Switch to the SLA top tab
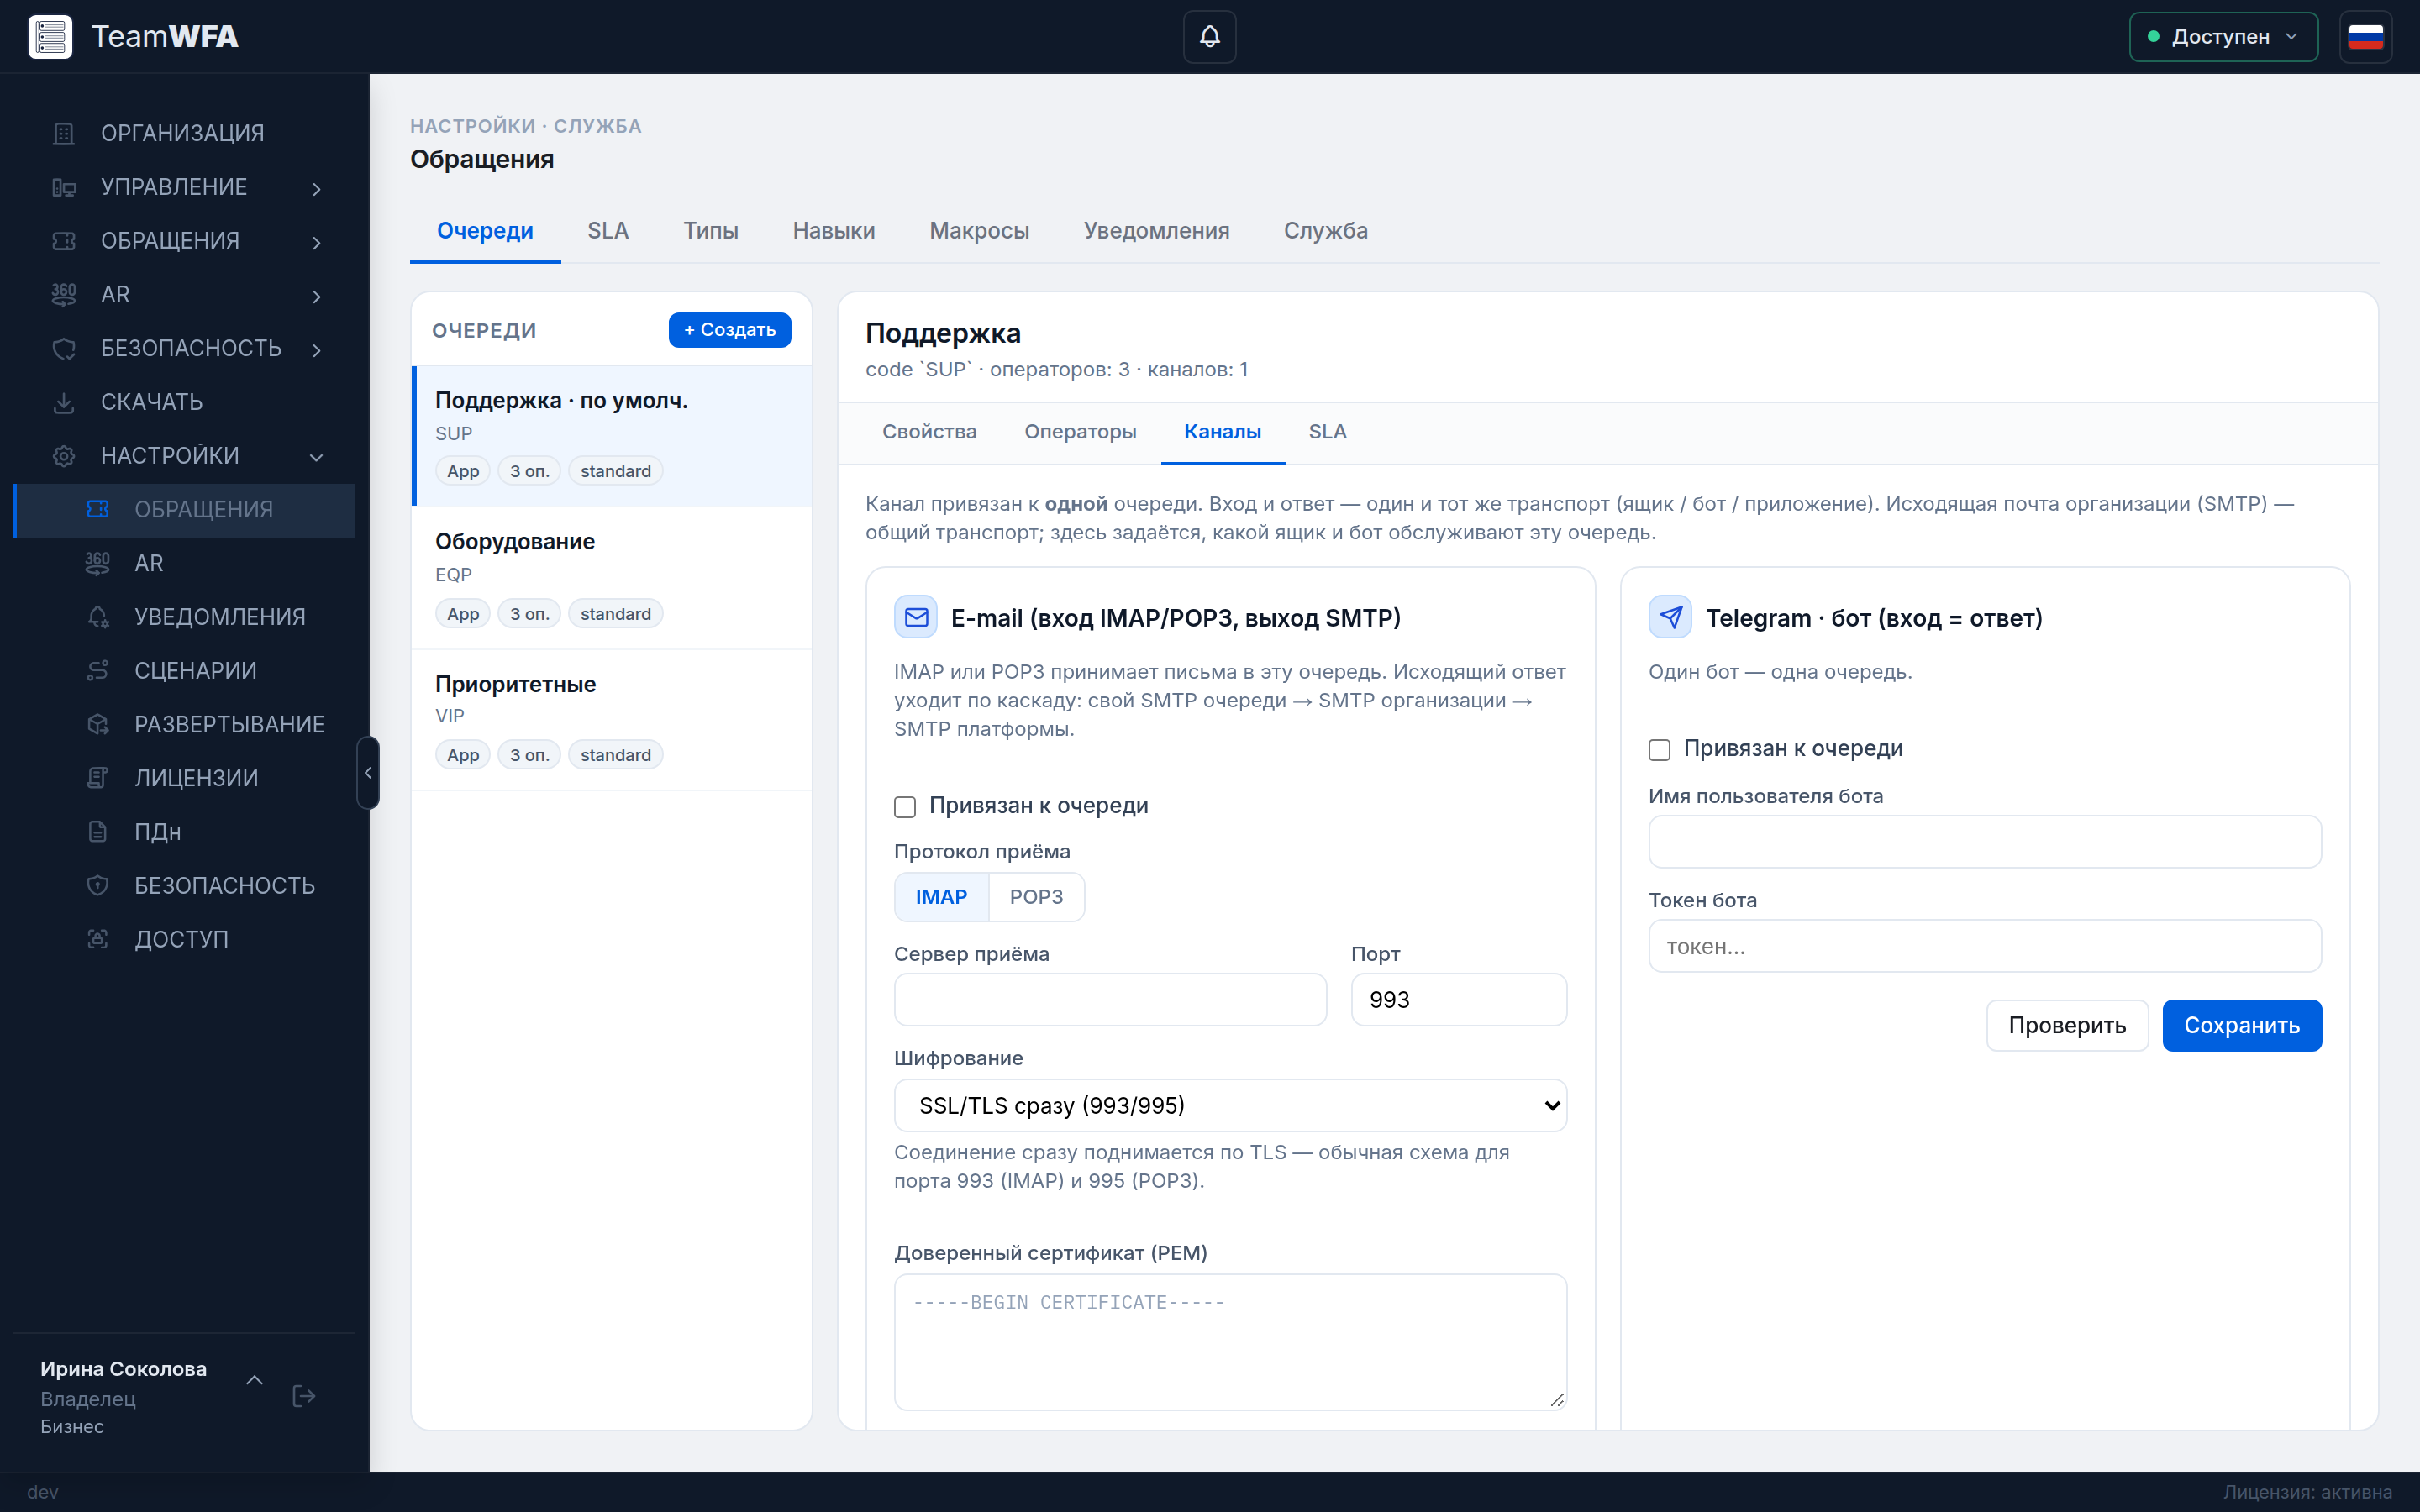2420x1512 pixels. [x=608, y=231]
